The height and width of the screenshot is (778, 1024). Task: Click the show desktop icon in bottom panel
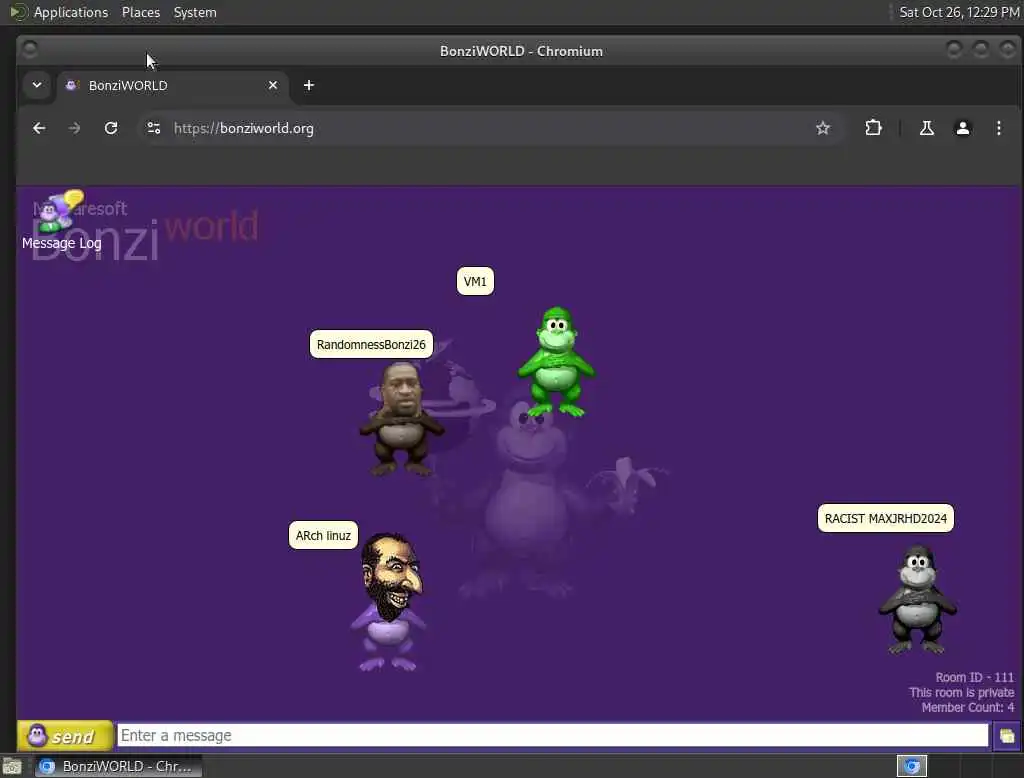click(x=12, y=766)
